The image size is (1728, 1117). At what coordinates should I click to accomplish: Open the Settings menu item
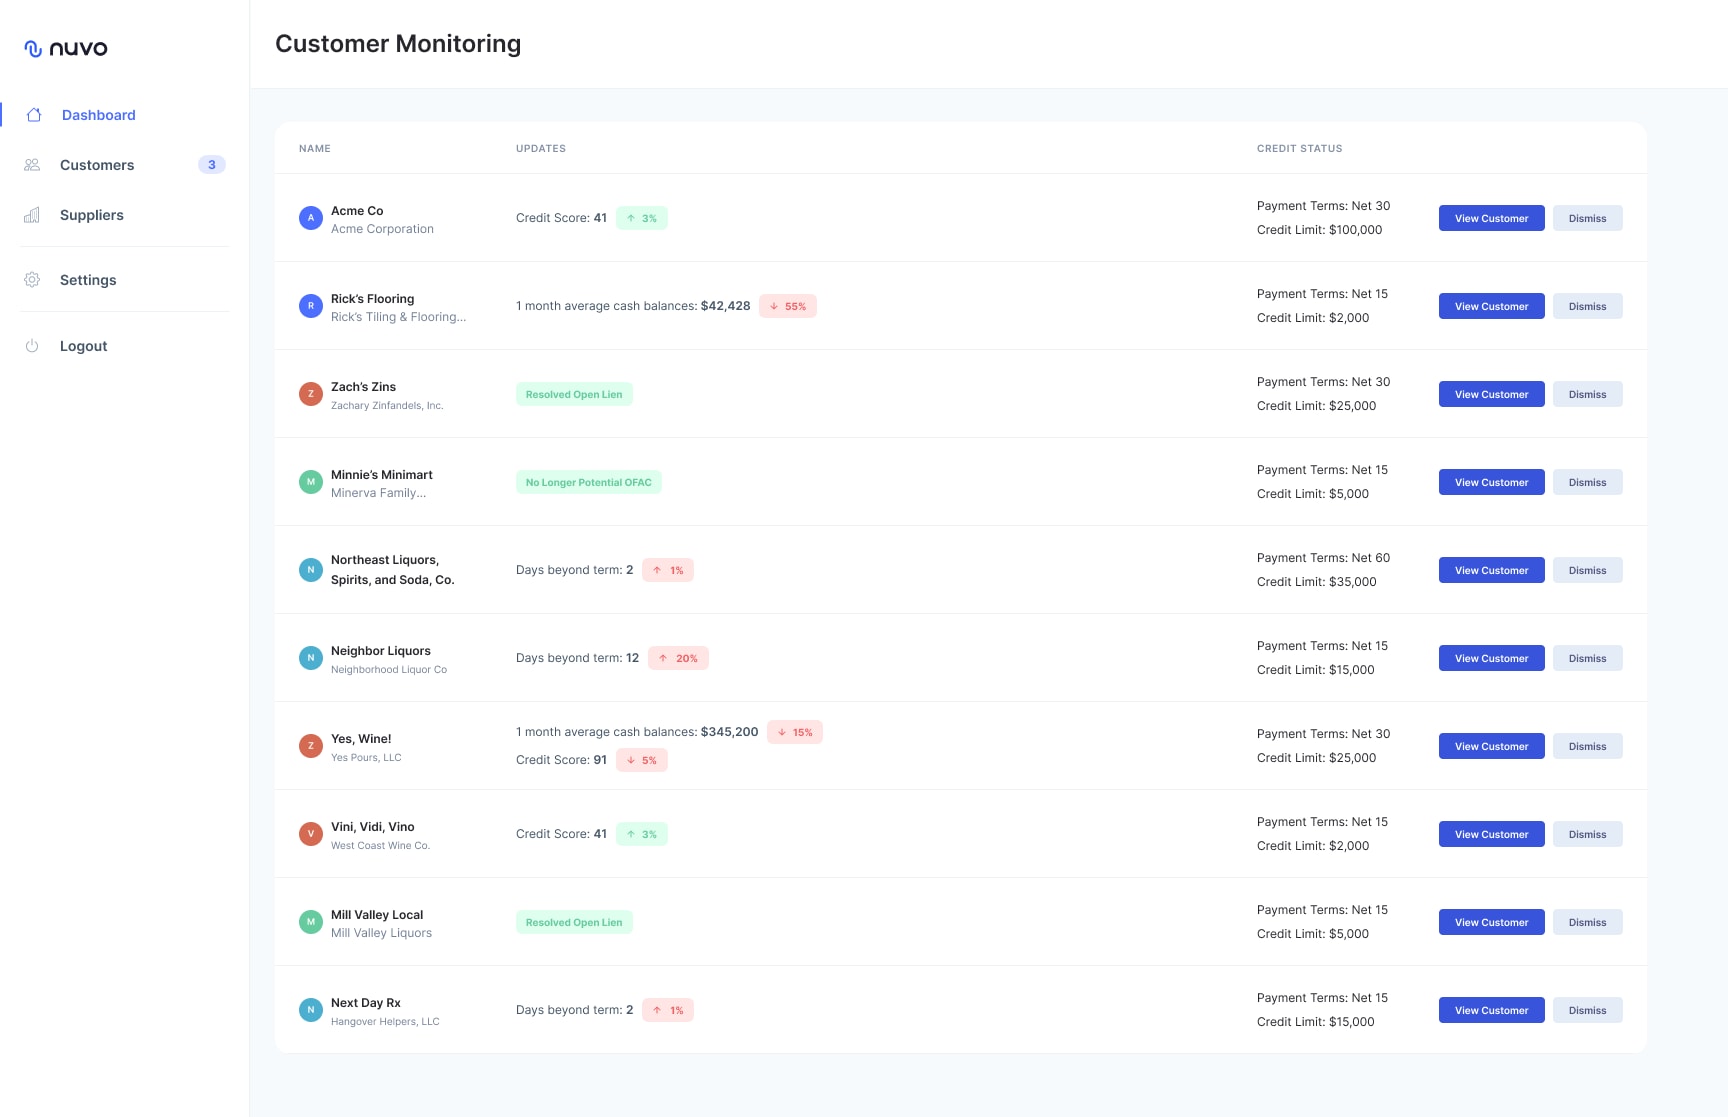(88, 280)
